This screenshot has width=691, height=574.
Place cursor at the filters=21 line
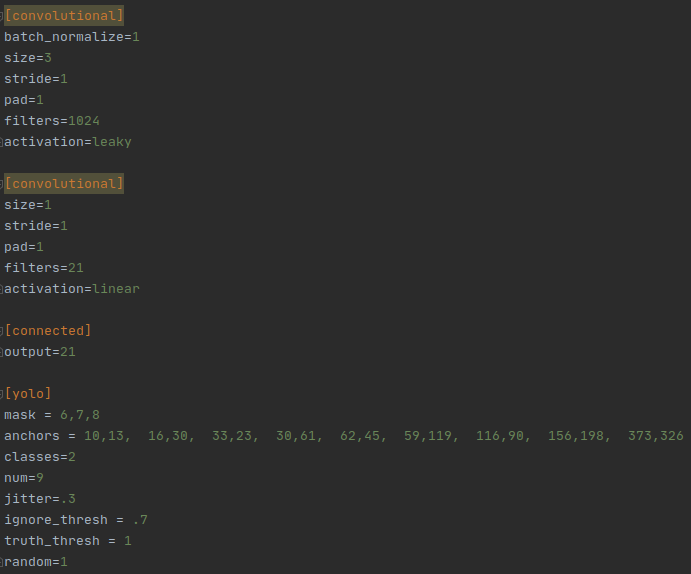coord(44,268)
